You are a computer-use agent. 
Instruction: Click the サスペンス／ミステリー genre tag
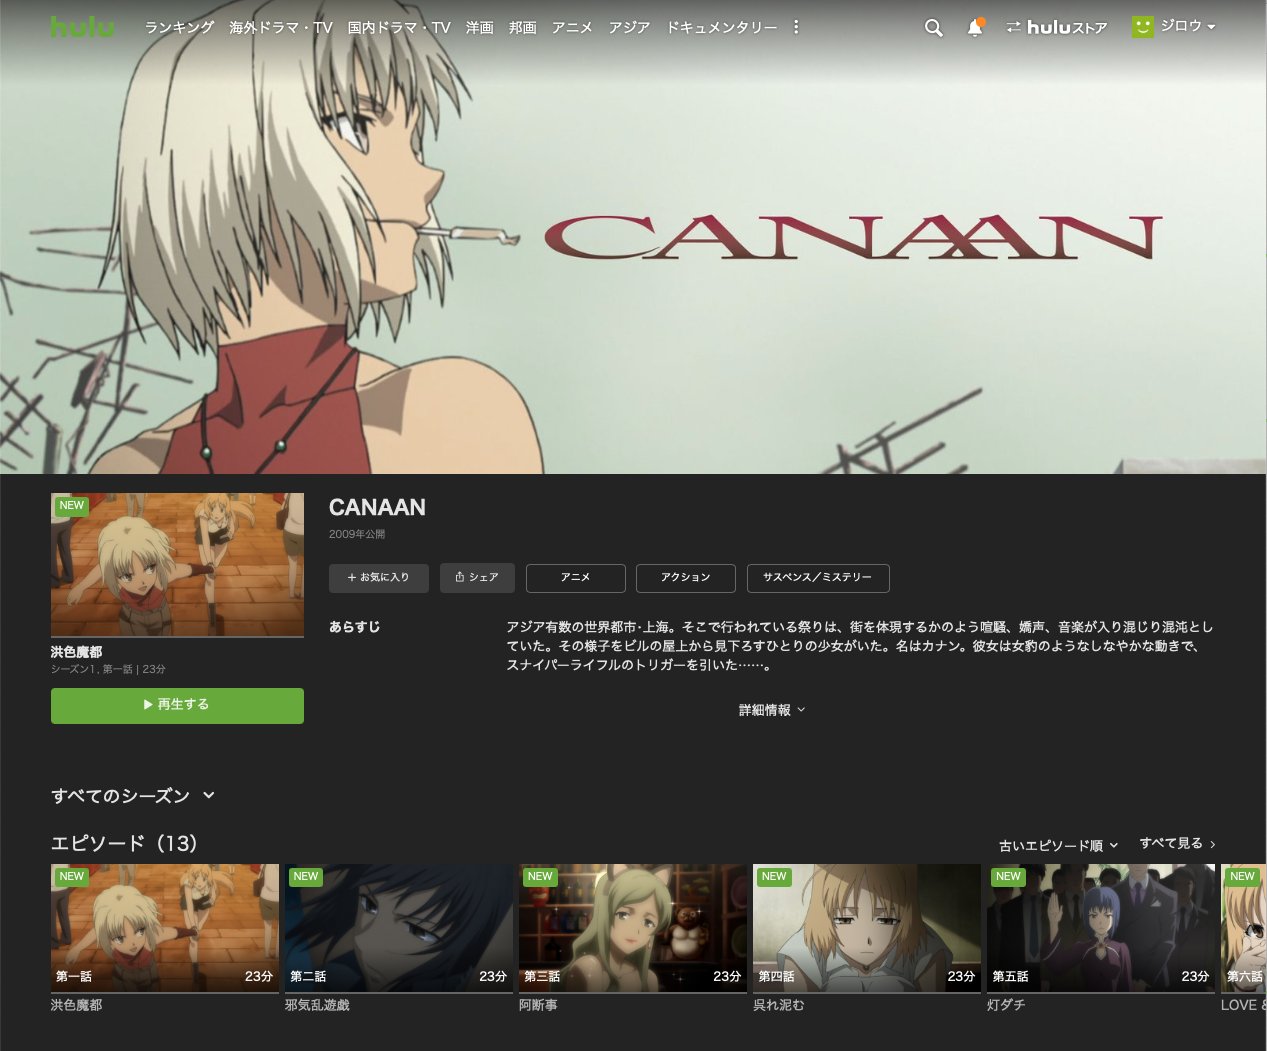[818, 578]
